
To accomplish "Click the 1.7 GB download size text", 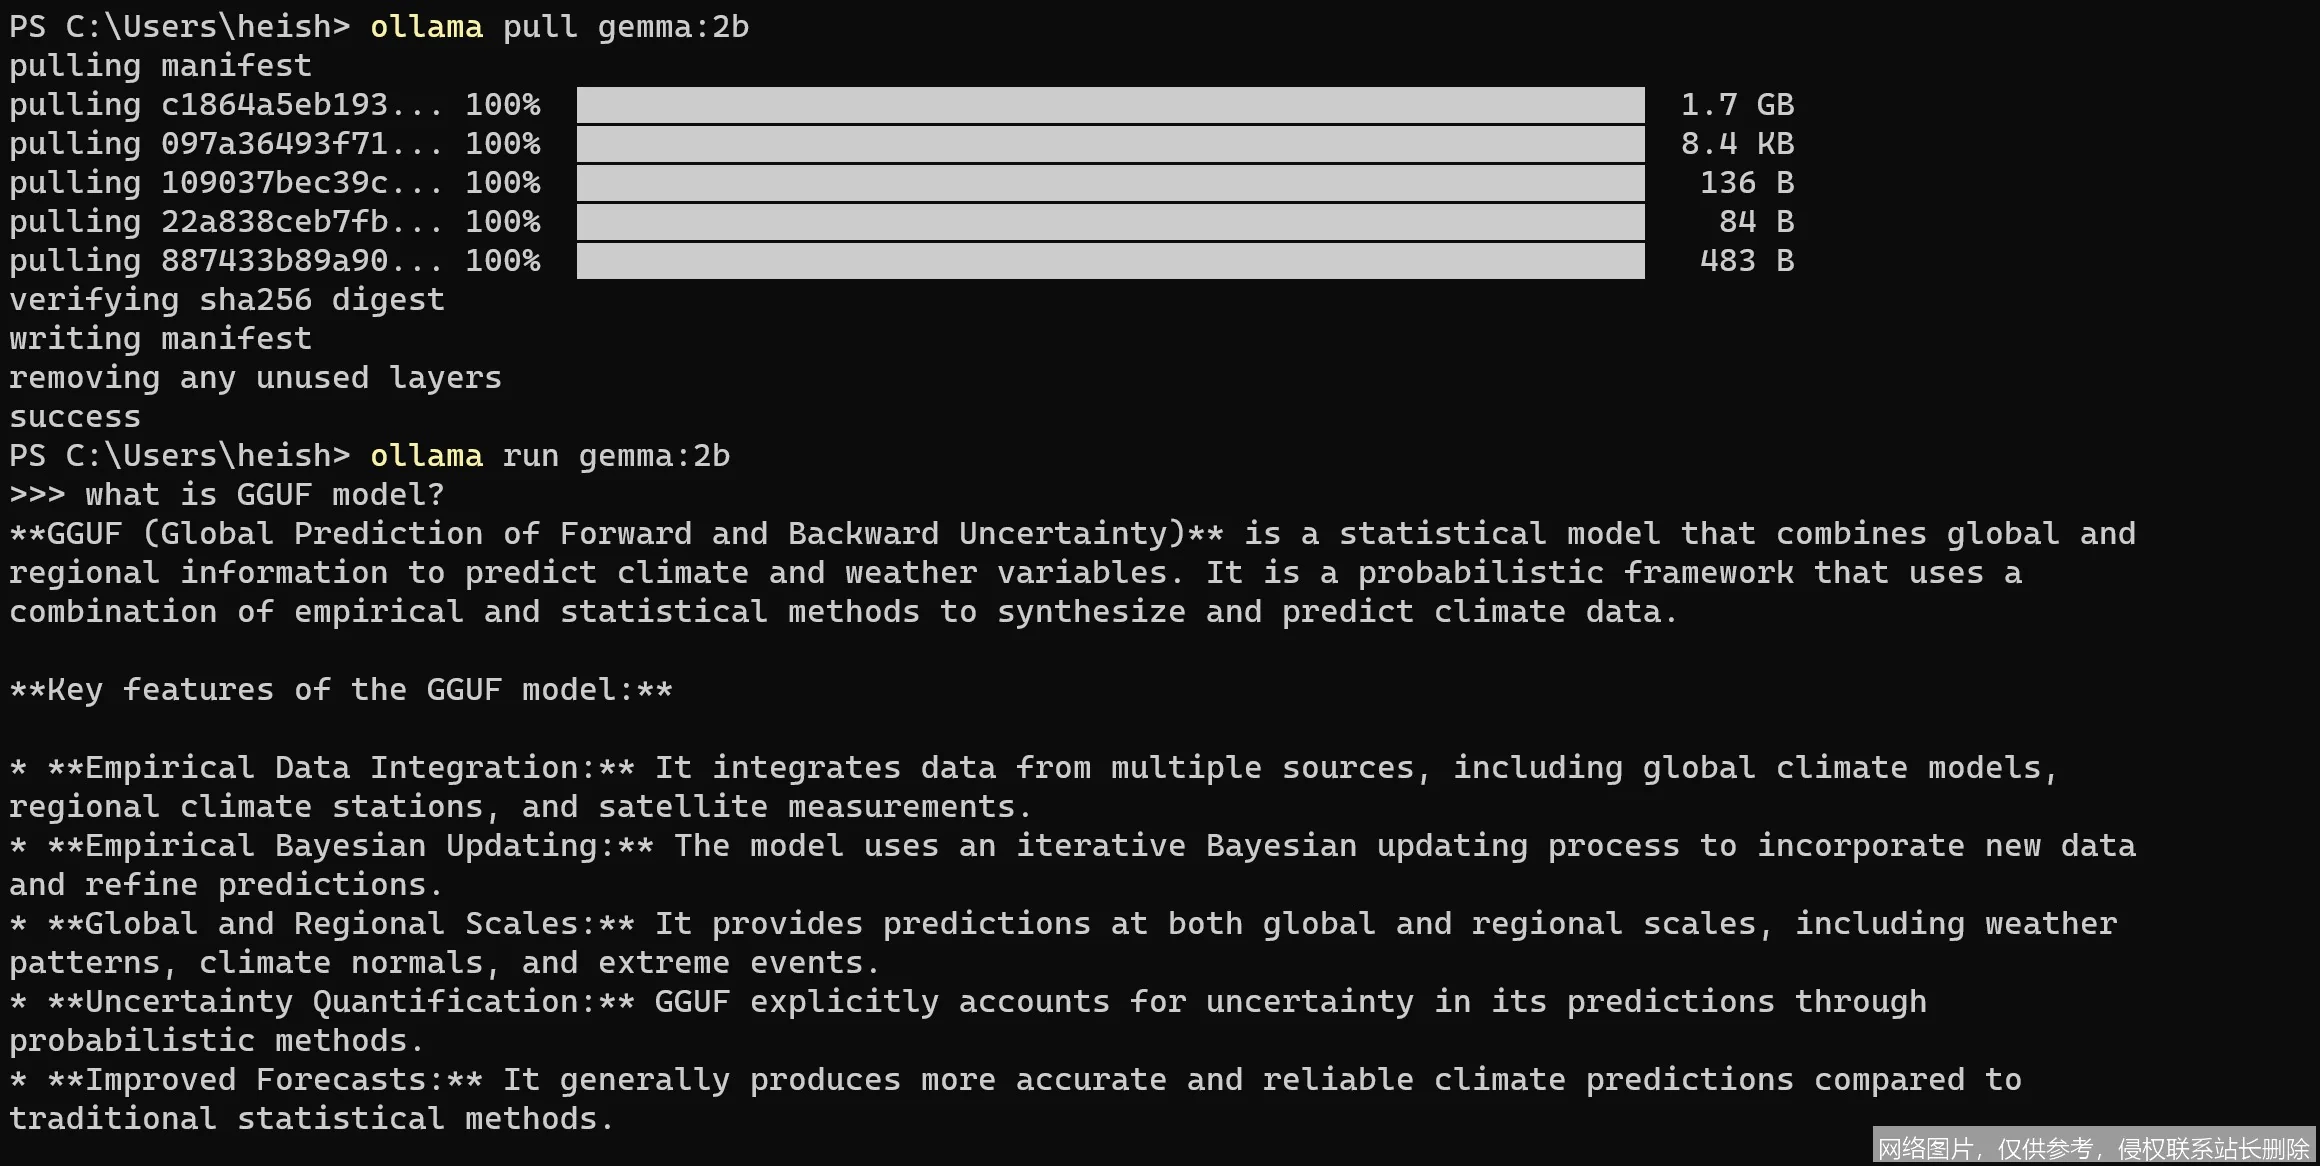I will coord(1737,105).
